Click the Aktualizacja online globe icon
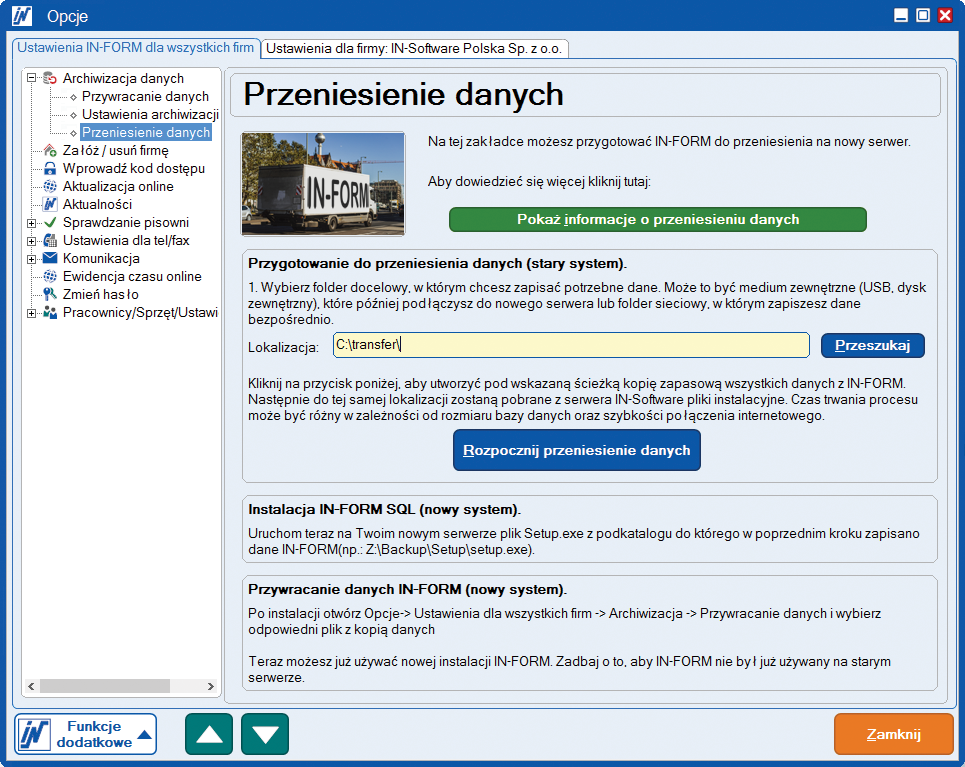The width and height of the screenshot is (965, 767). click(50, 186)
